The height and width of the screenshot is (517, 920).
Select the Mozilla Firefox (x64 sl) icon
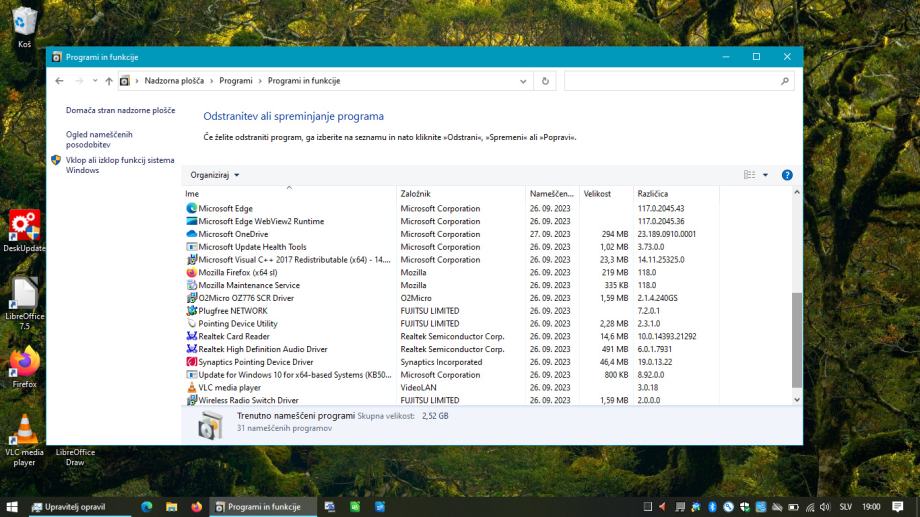click(191, 272)
